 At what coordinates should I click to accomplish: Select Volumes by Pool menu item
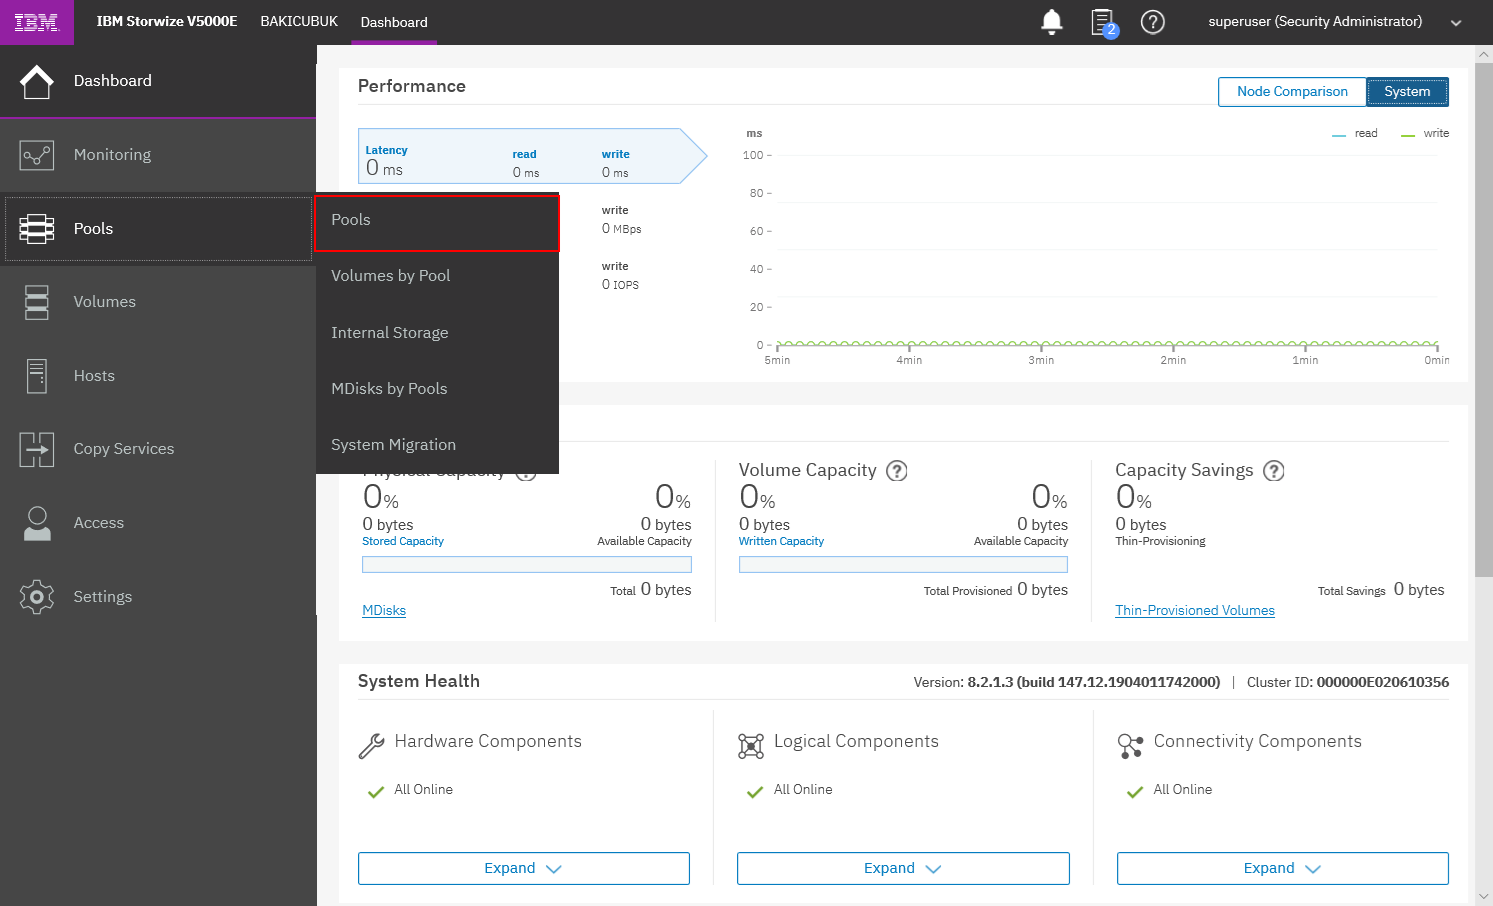click(x=391, y=276)
